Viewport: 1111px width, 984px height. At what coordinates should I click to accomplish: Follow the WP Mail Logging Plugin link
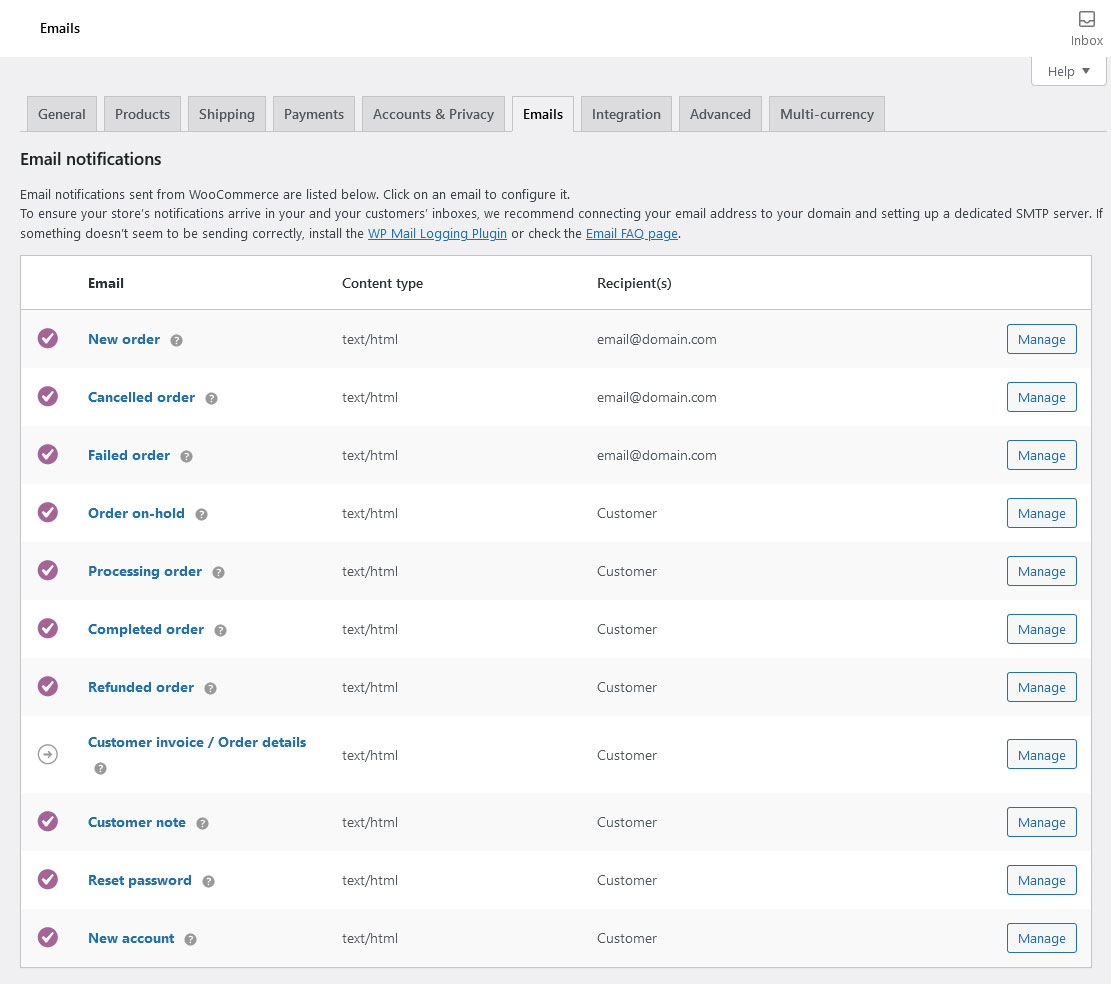click(437, 234)
